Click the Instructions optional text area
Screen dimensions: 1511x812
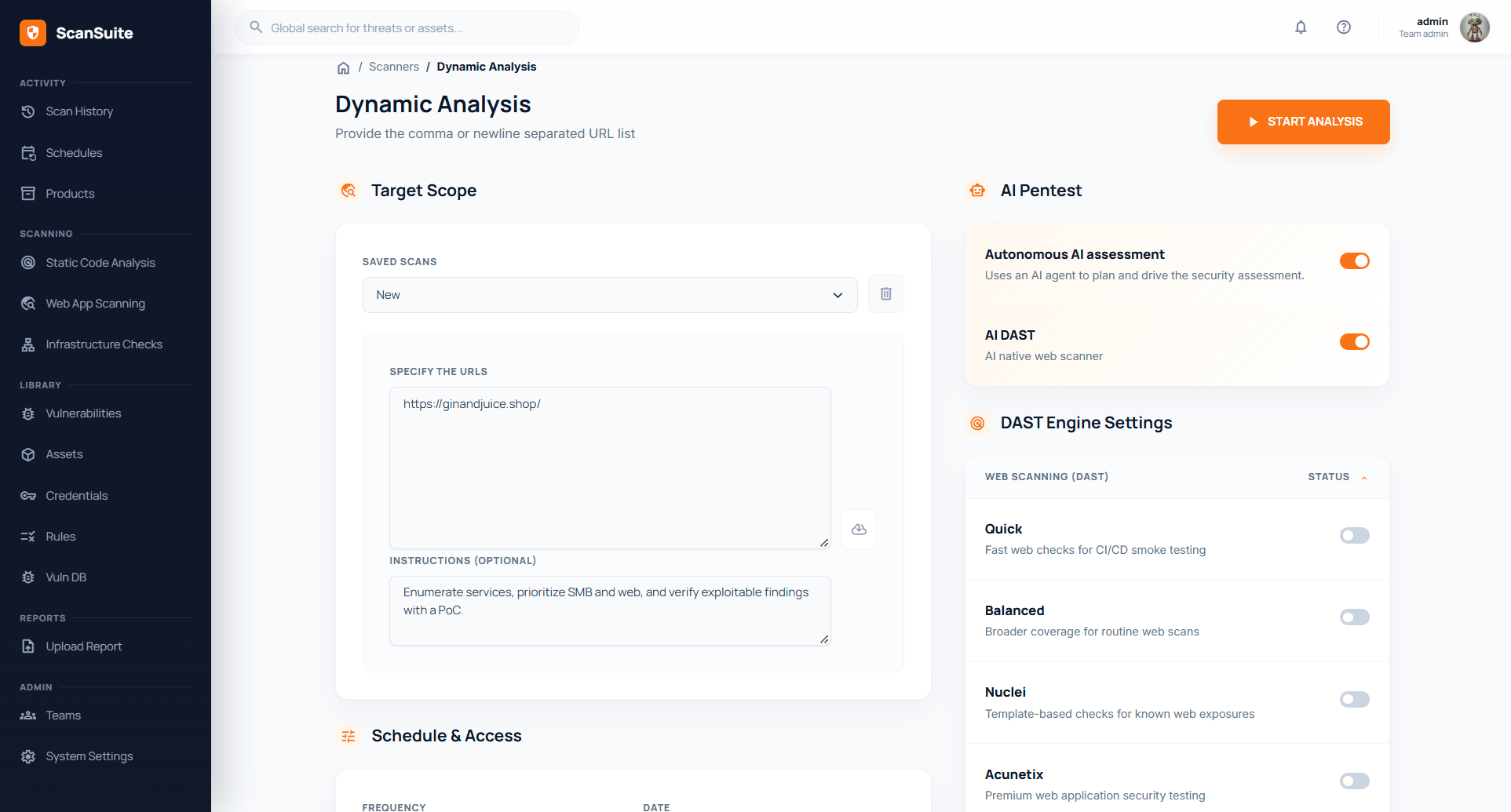pyautogui.click(x=610, y=611)
